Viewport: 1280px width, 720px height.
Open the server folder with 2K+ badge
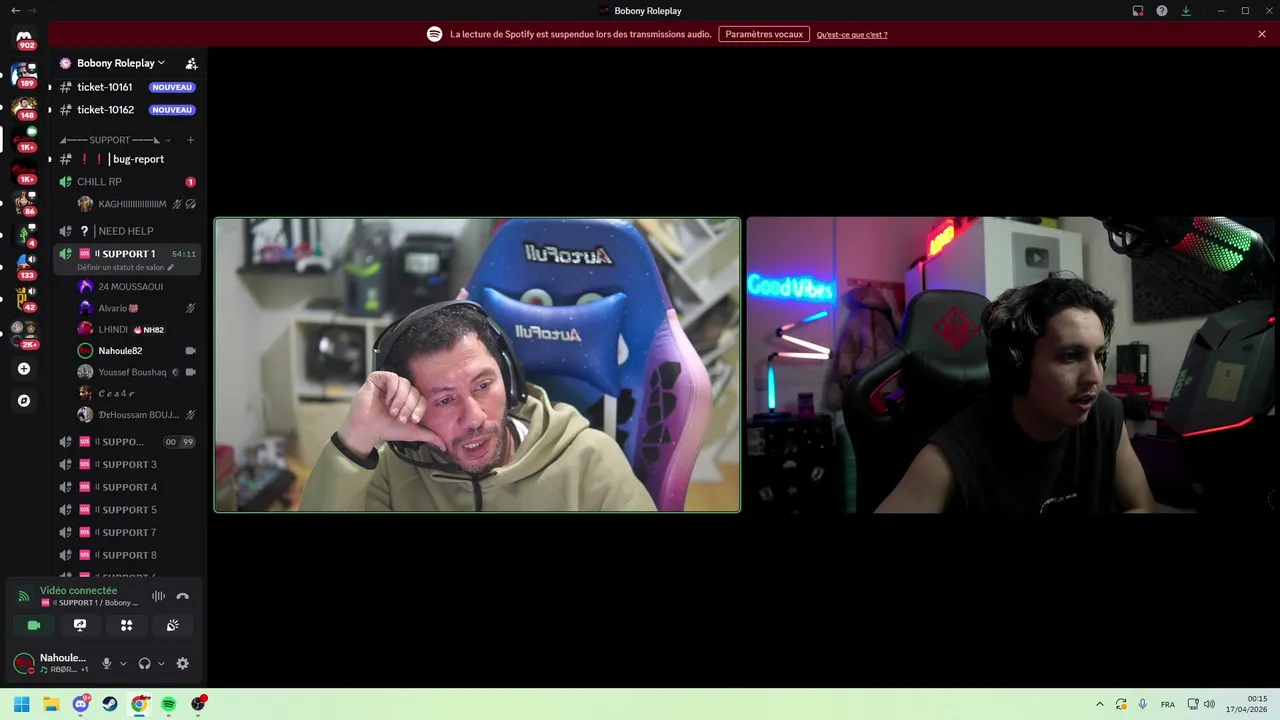click(24, 335)
